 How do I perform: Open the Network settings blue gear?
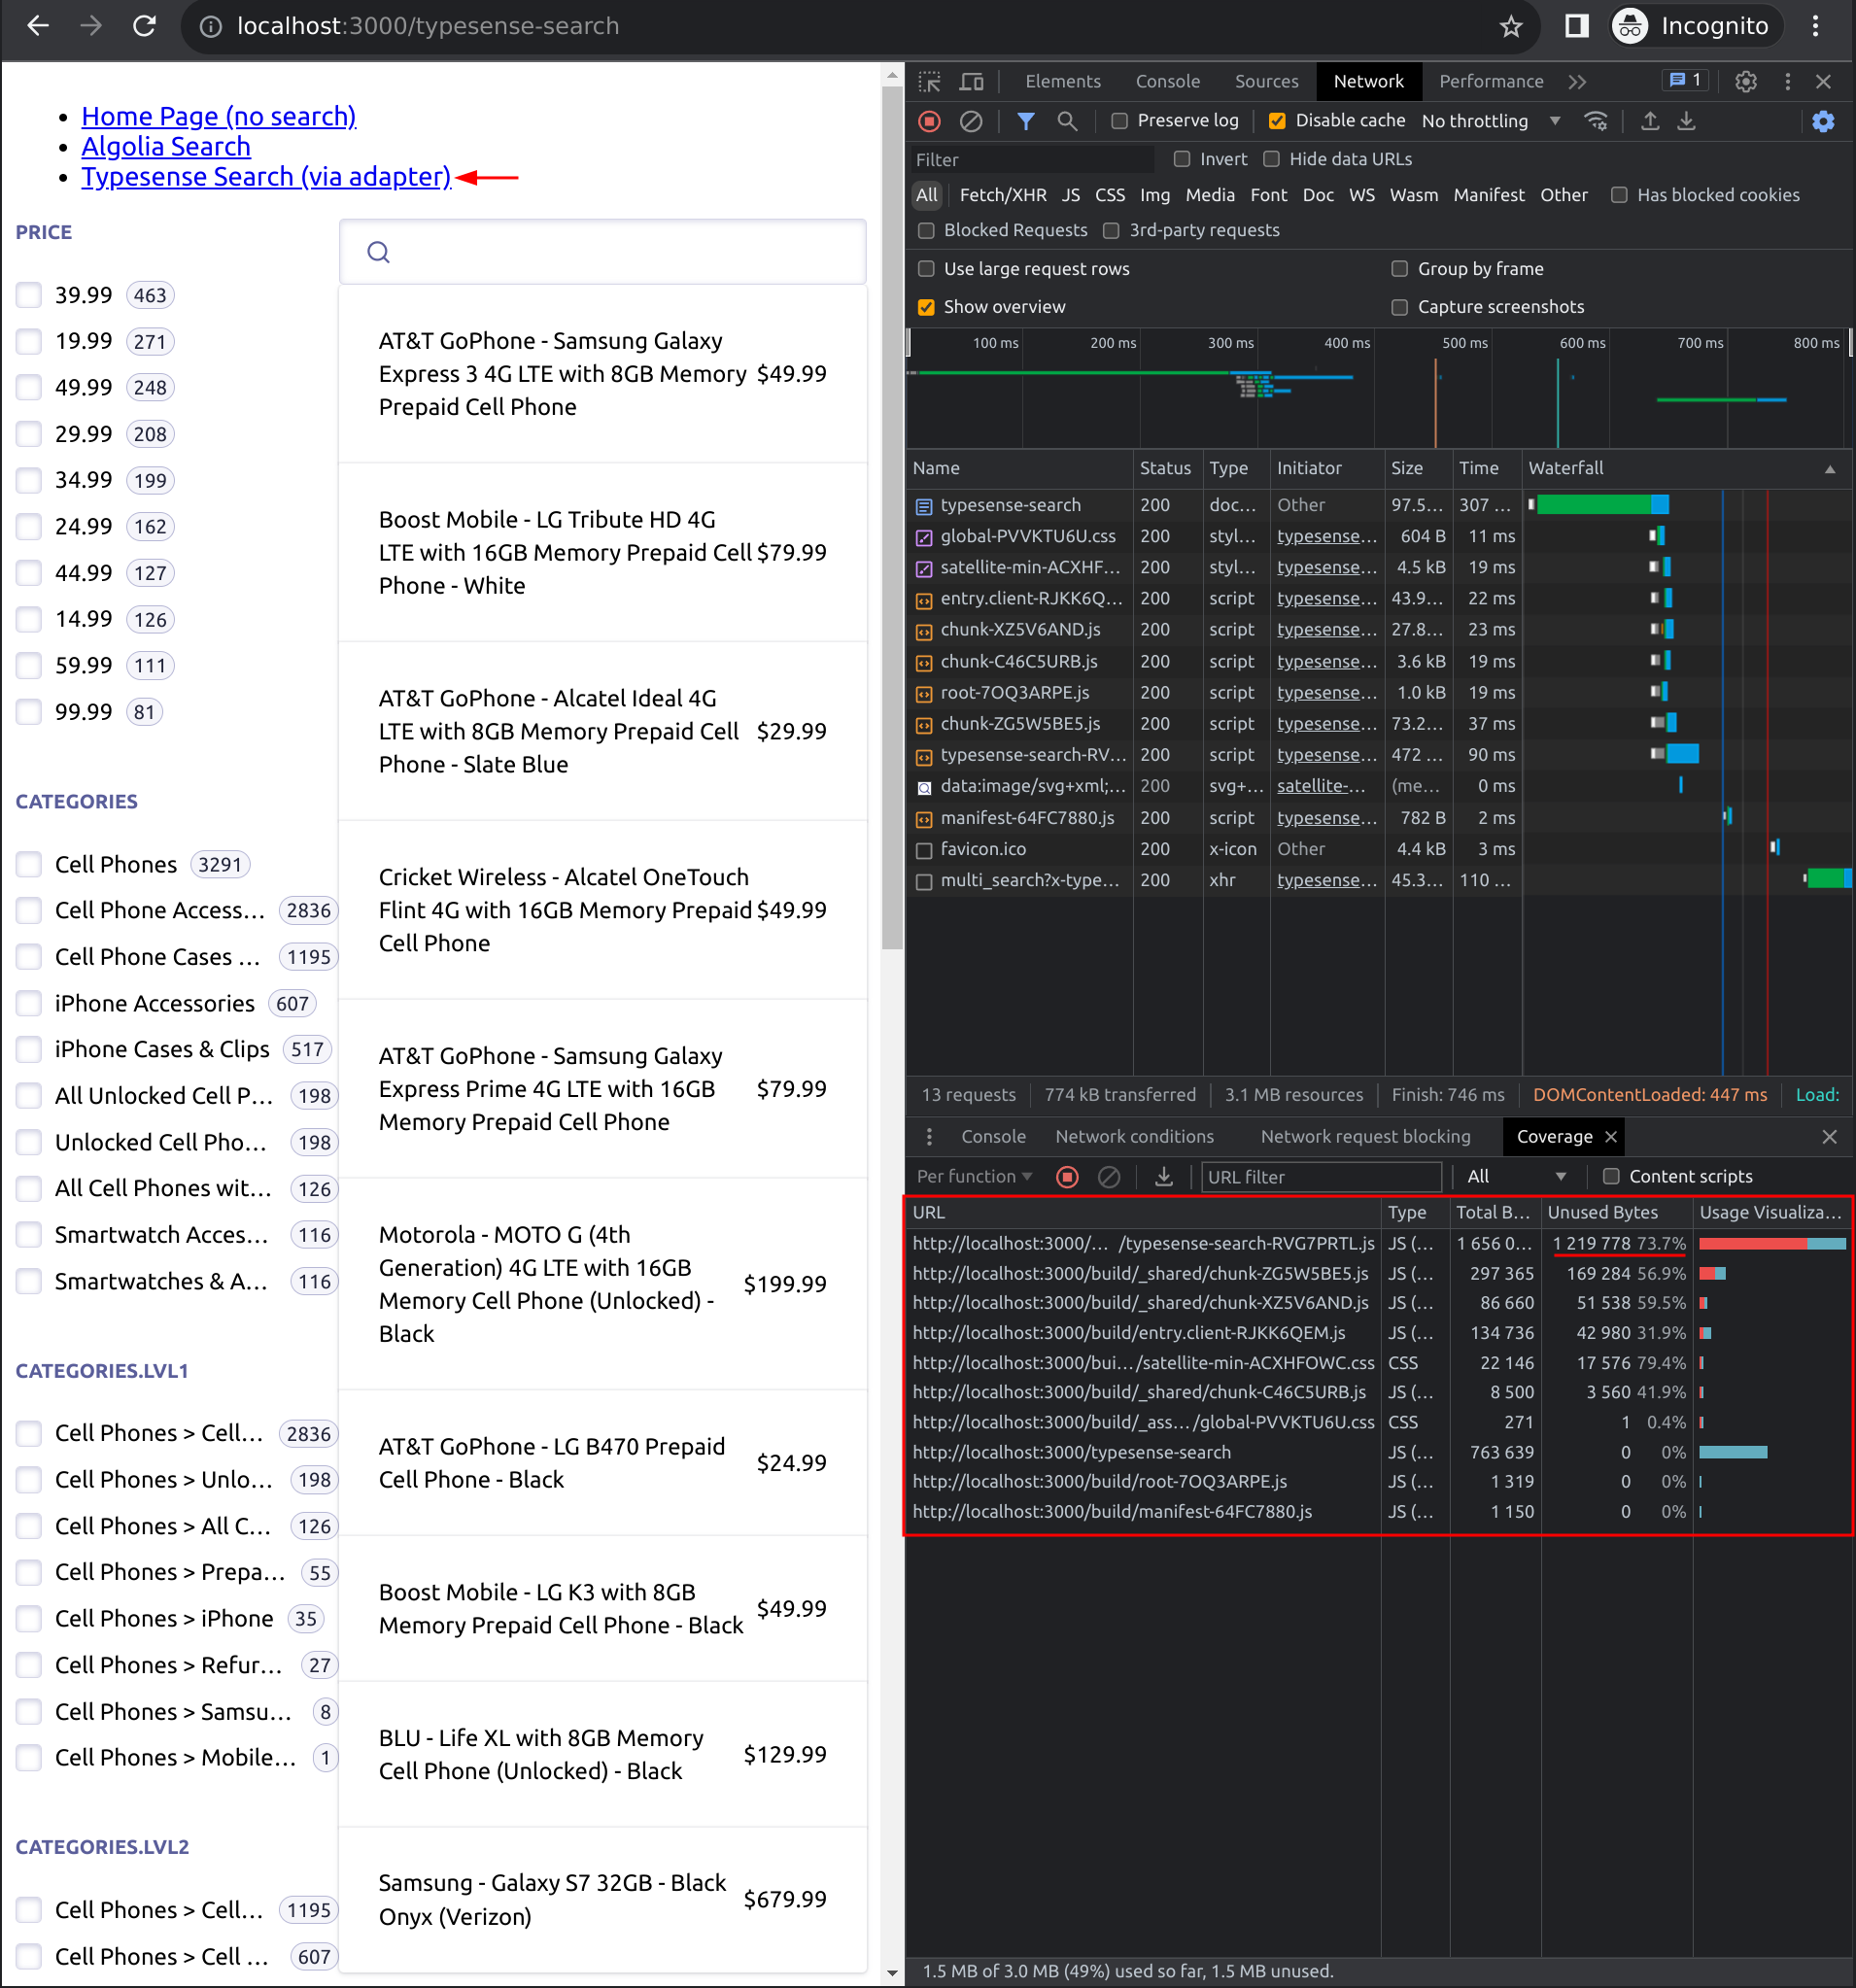[x=1823, y=121]
